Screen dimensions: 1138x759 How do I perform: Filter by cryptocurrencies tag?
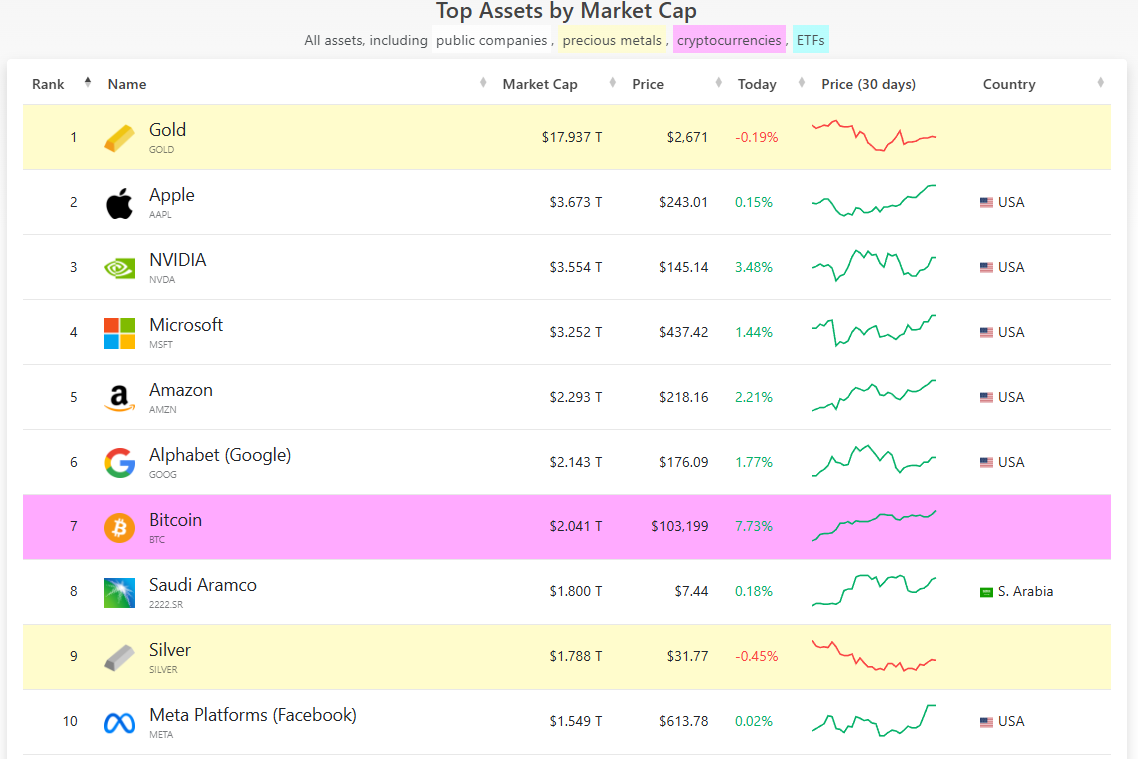pos(729,40)
